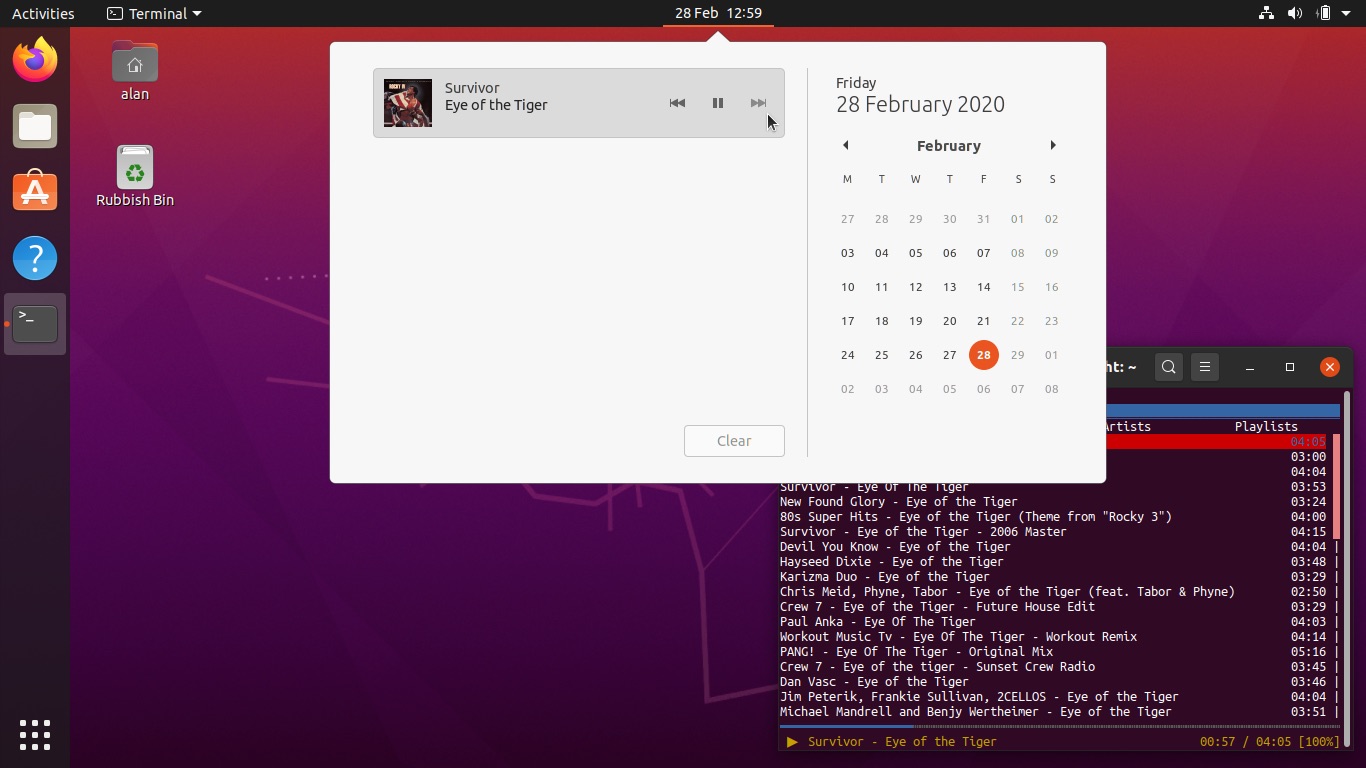
Task: Open the terminal hamburger menu
Action: (1205, 367)
